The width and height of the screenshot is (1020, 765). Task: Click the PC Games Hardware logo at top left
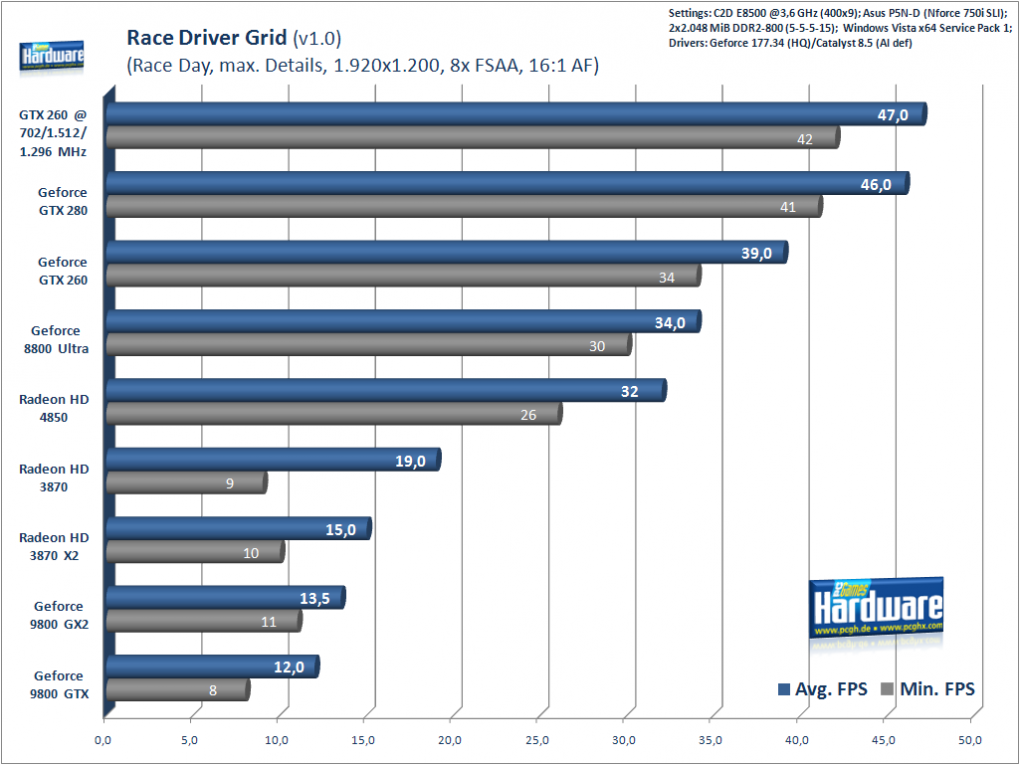coord(51,57)
